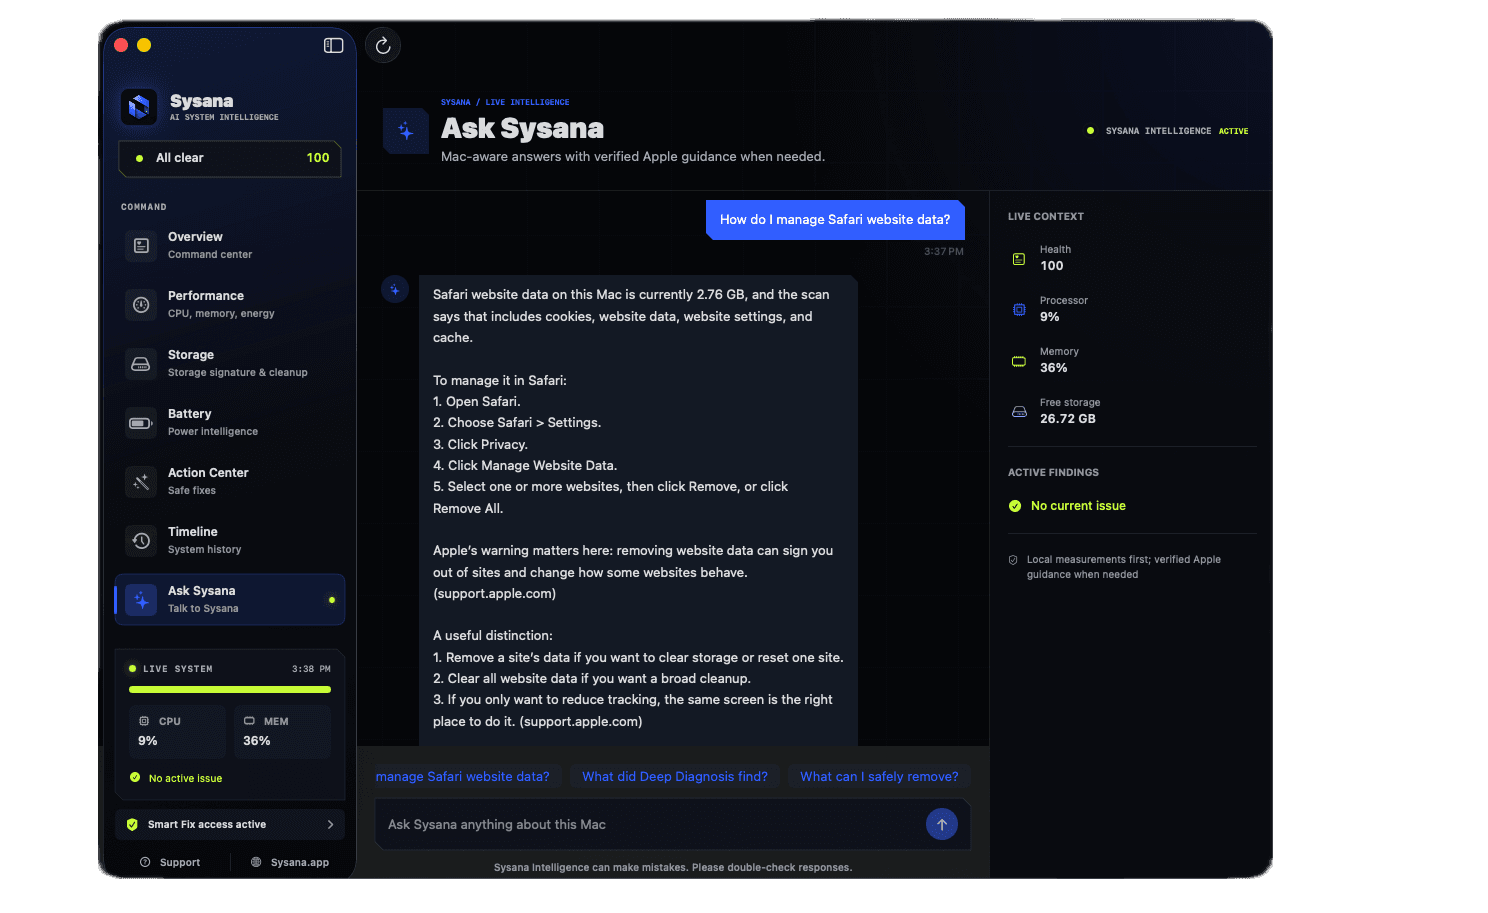Click the yellow minimize window button
Viewport: 1488px width, 913px height.
(x=144, y=45)
